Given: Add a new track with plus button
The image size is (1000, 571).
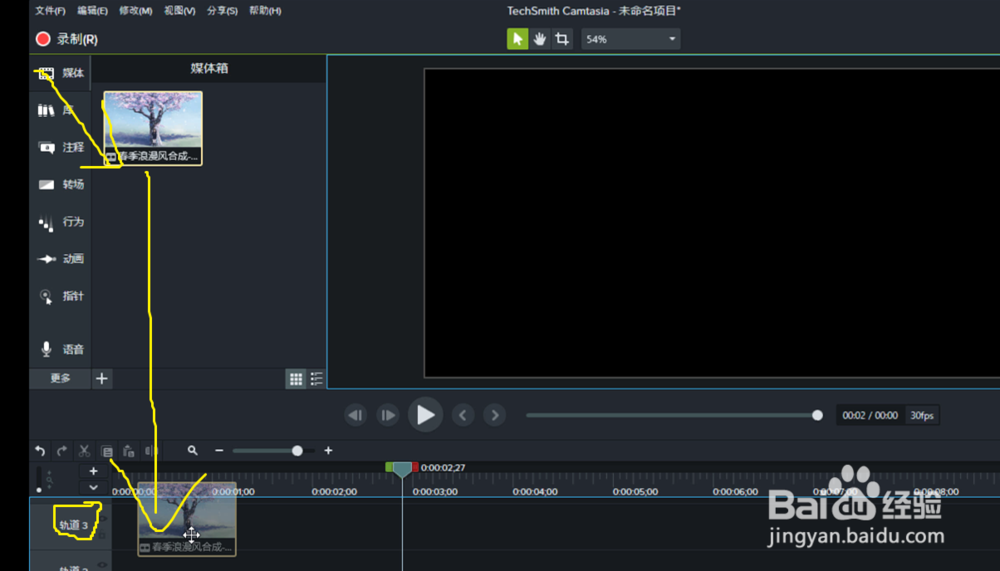Looking at the screenshot, I should pos(93,471).
